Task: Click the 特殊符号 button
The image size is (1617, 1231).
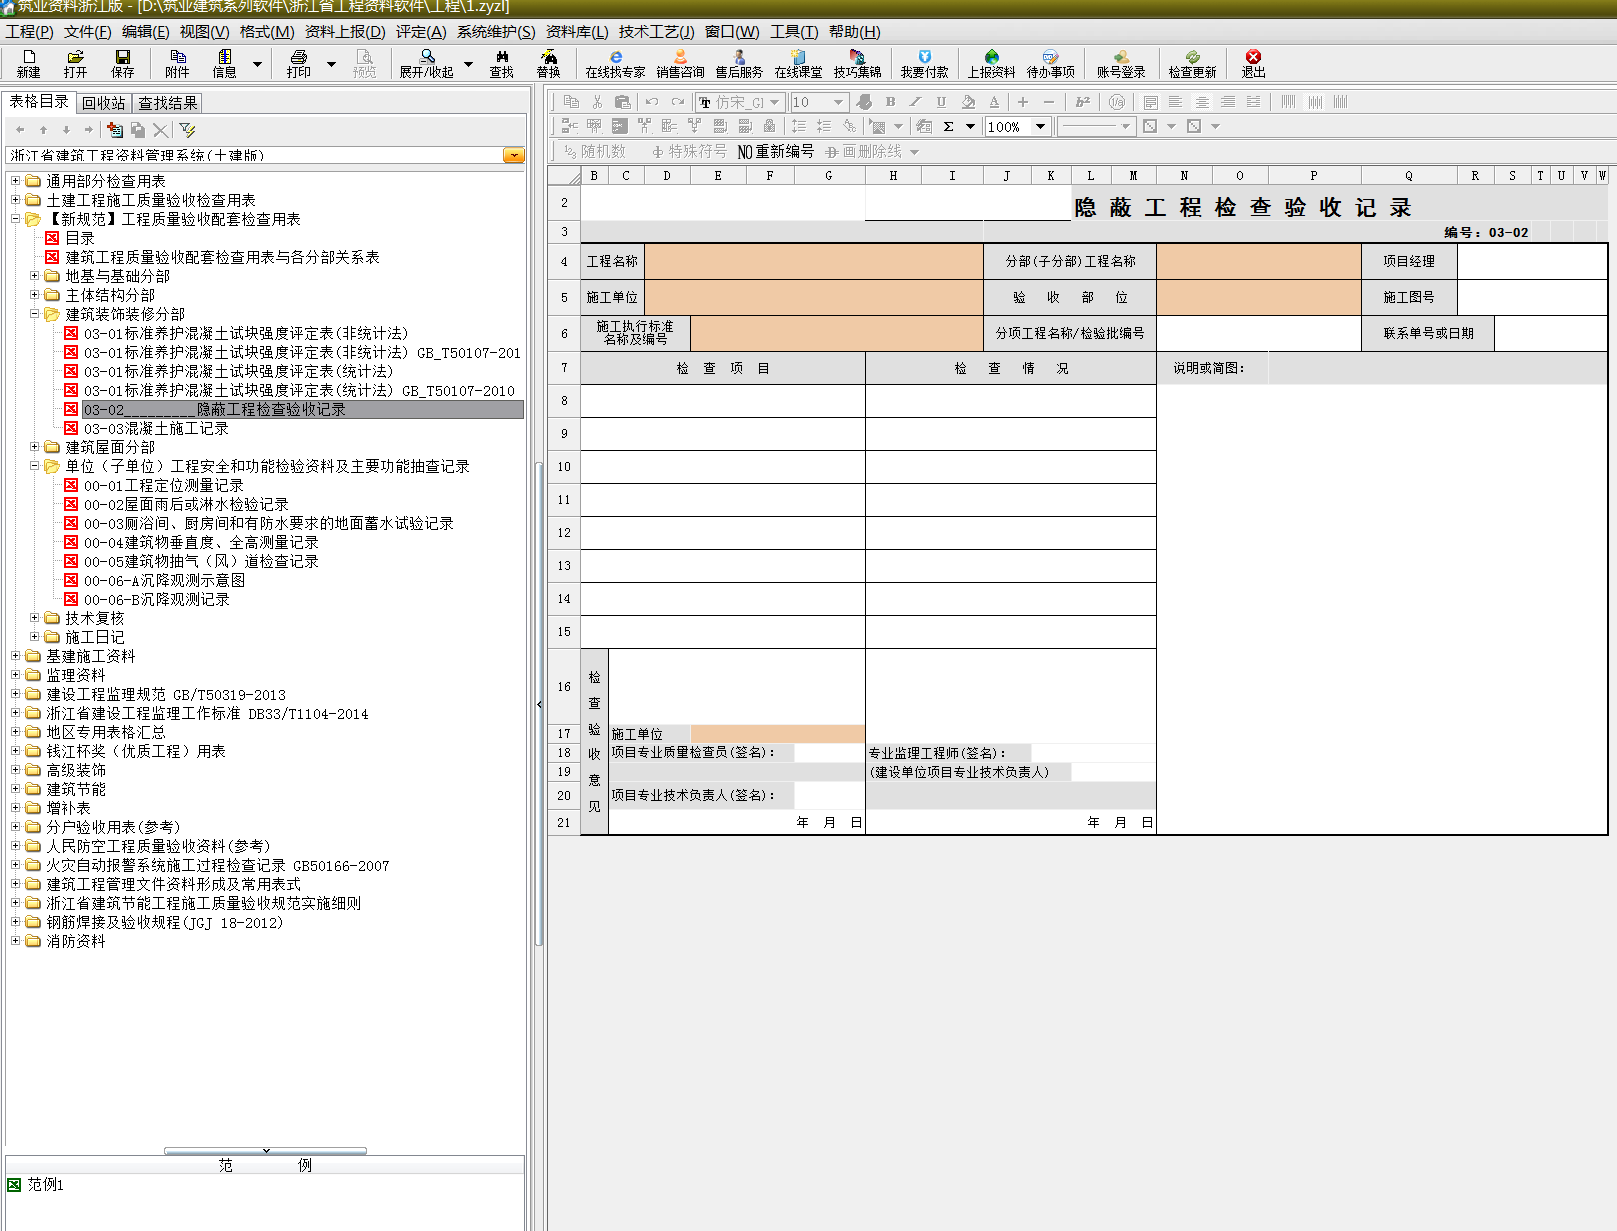Action: pyautogui.click(x=689, y=151)
